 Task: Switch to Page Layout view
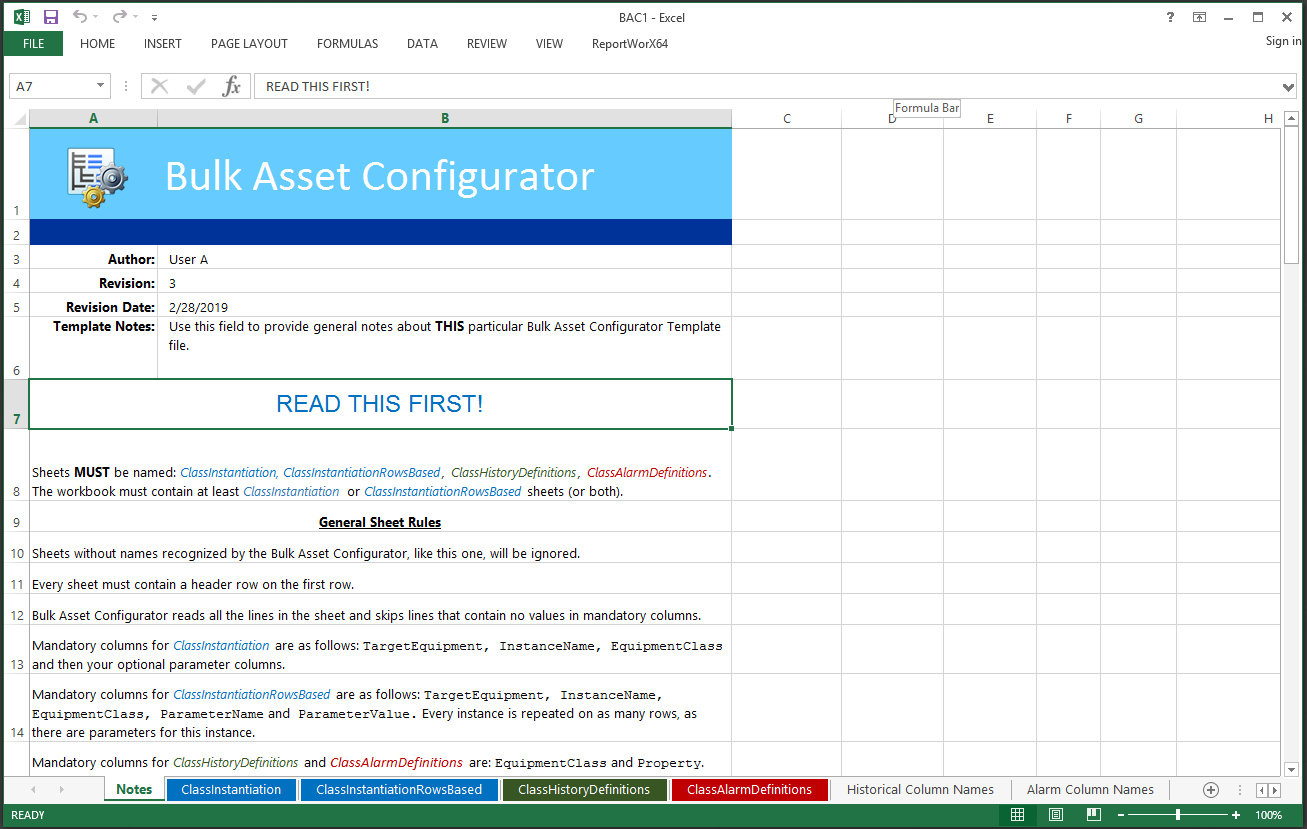(1056, 815)
